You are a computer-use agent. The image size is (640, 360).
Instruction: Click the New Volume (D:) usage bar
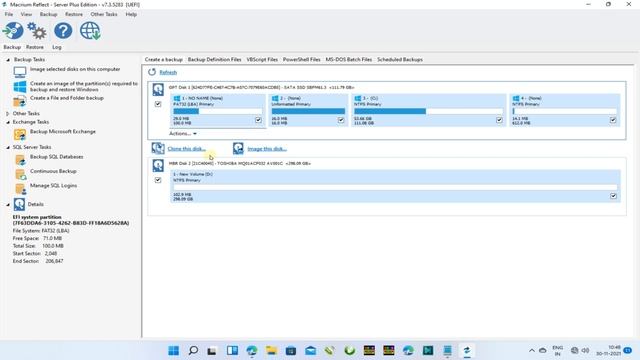click(395, 187)
